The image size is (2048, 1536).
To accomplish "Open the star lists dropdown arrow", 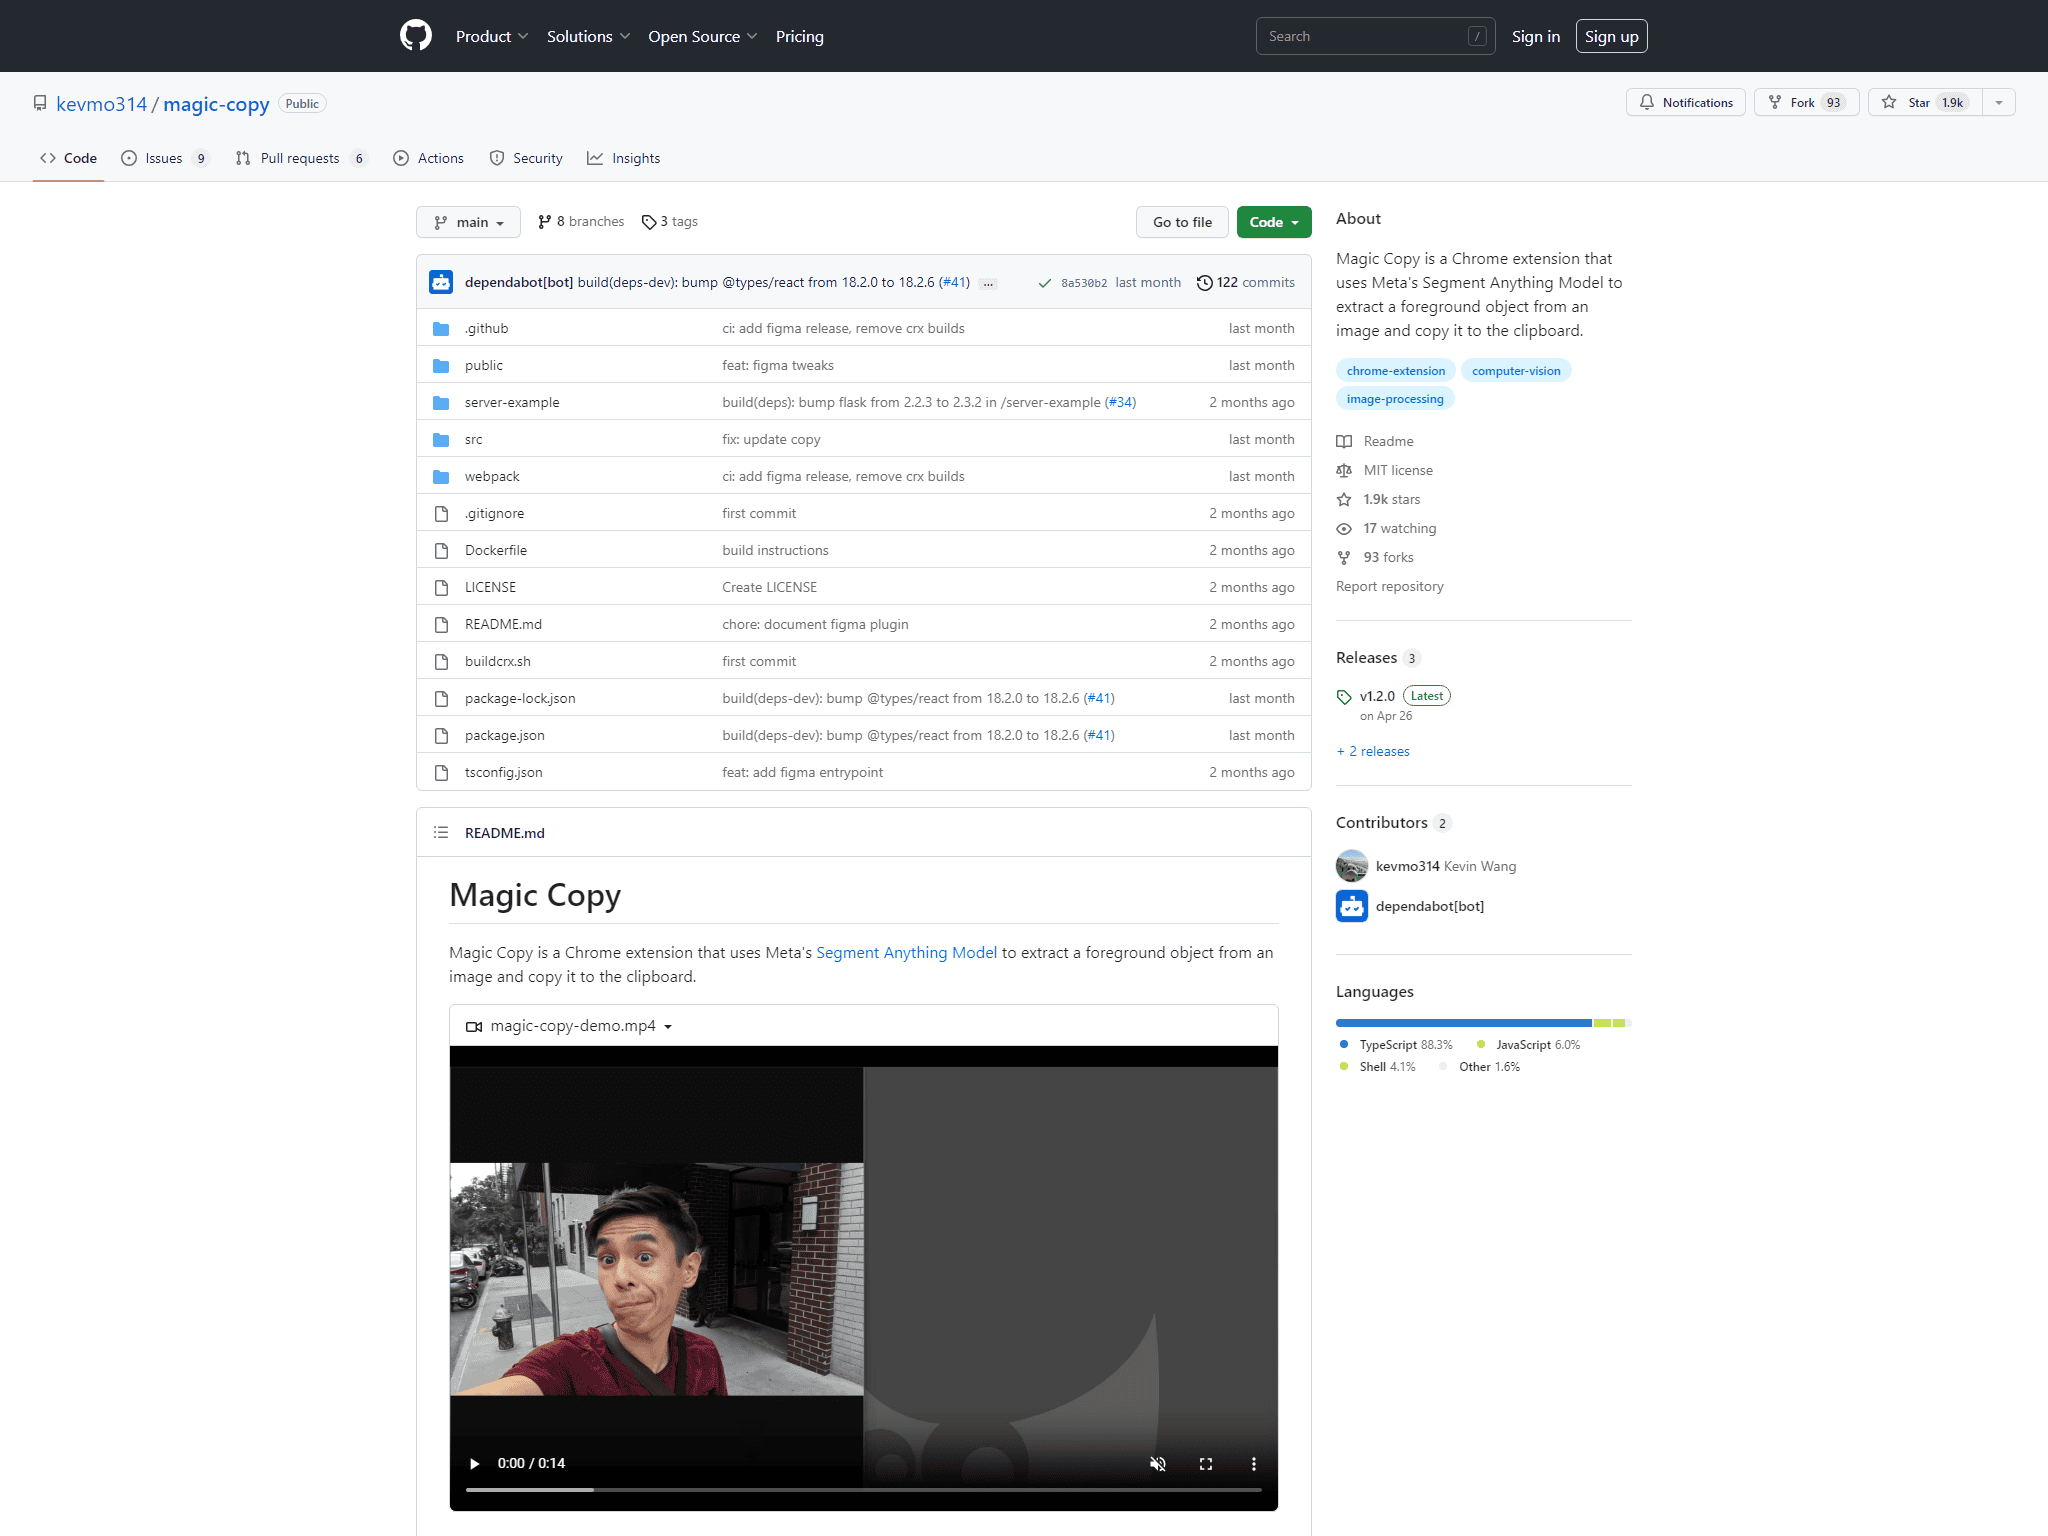I will click(x=1999, y=102).
